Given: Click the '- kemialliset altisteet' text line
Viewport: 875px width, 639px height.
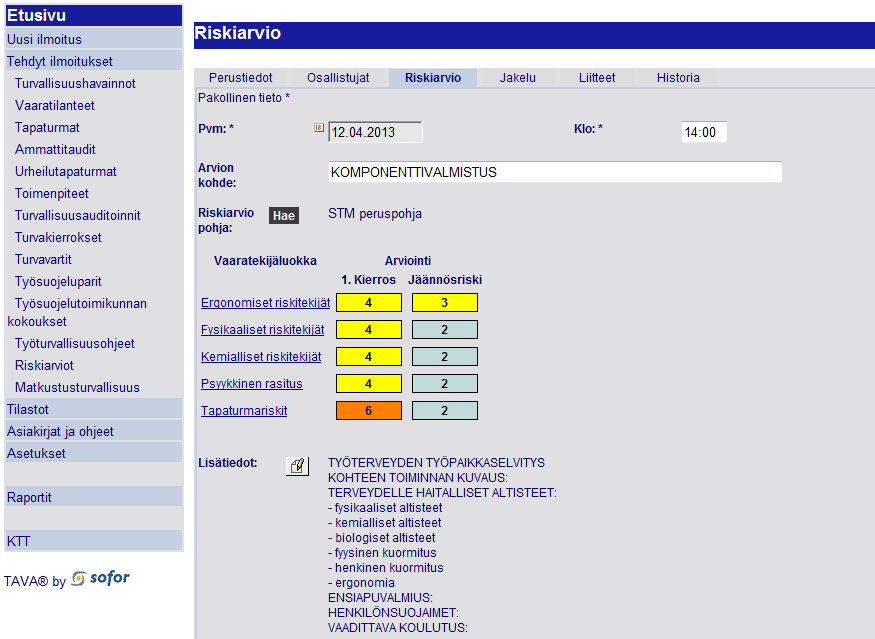Looking at the screenshot, I should [x=384, y=523].
